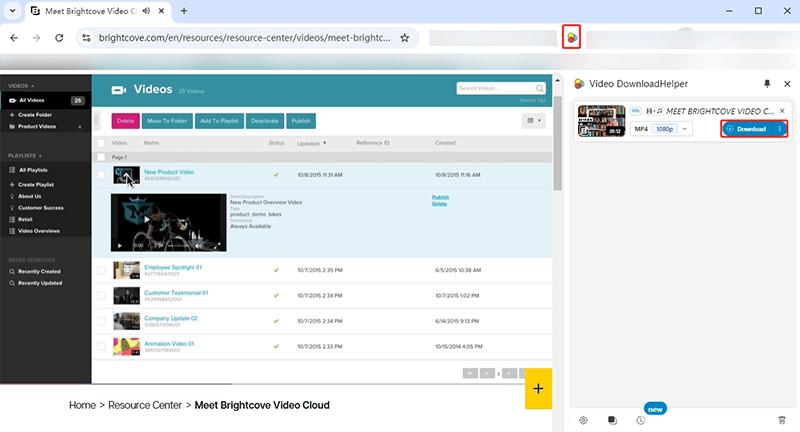This screenshot has width=800, height=432.
Task: Reload the Brightcove page
Action: [59, 38]
